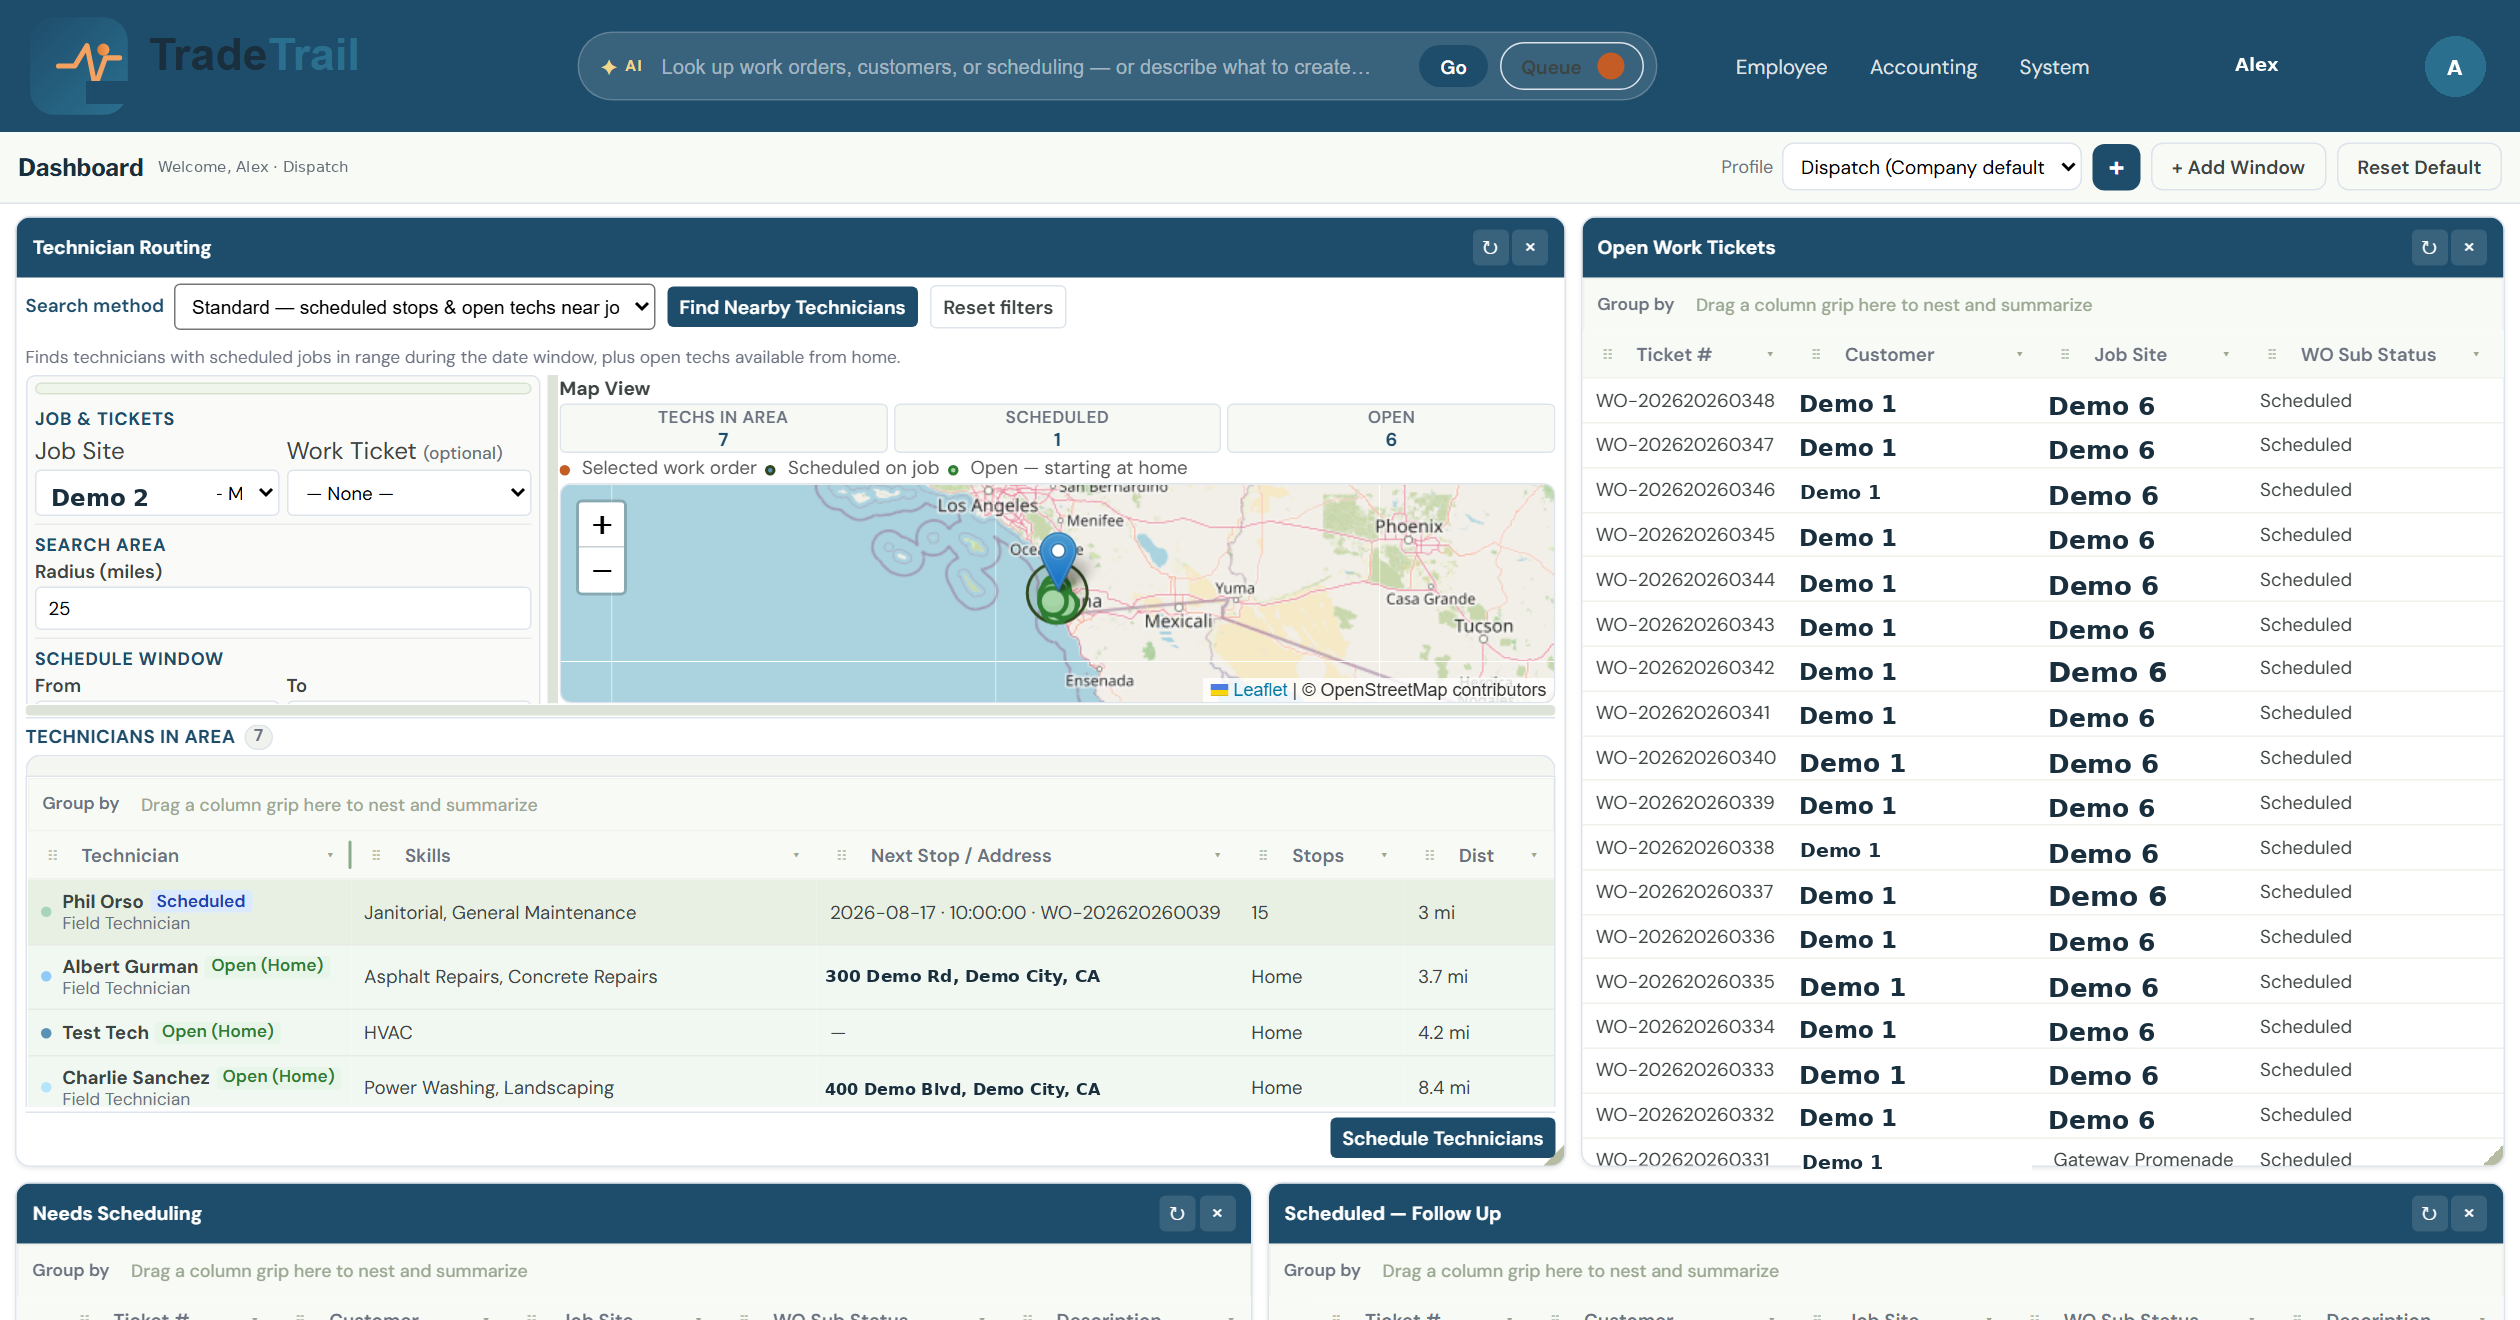
Task: Click the Radius miles input field
Action: (283, 609)
